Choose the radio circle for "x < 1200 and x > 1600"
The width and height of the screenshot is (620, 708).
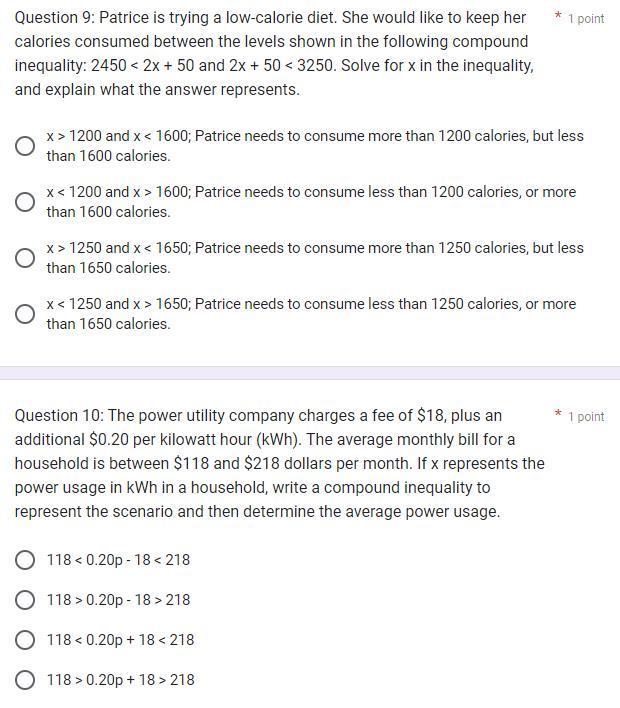tap(26, 202)
